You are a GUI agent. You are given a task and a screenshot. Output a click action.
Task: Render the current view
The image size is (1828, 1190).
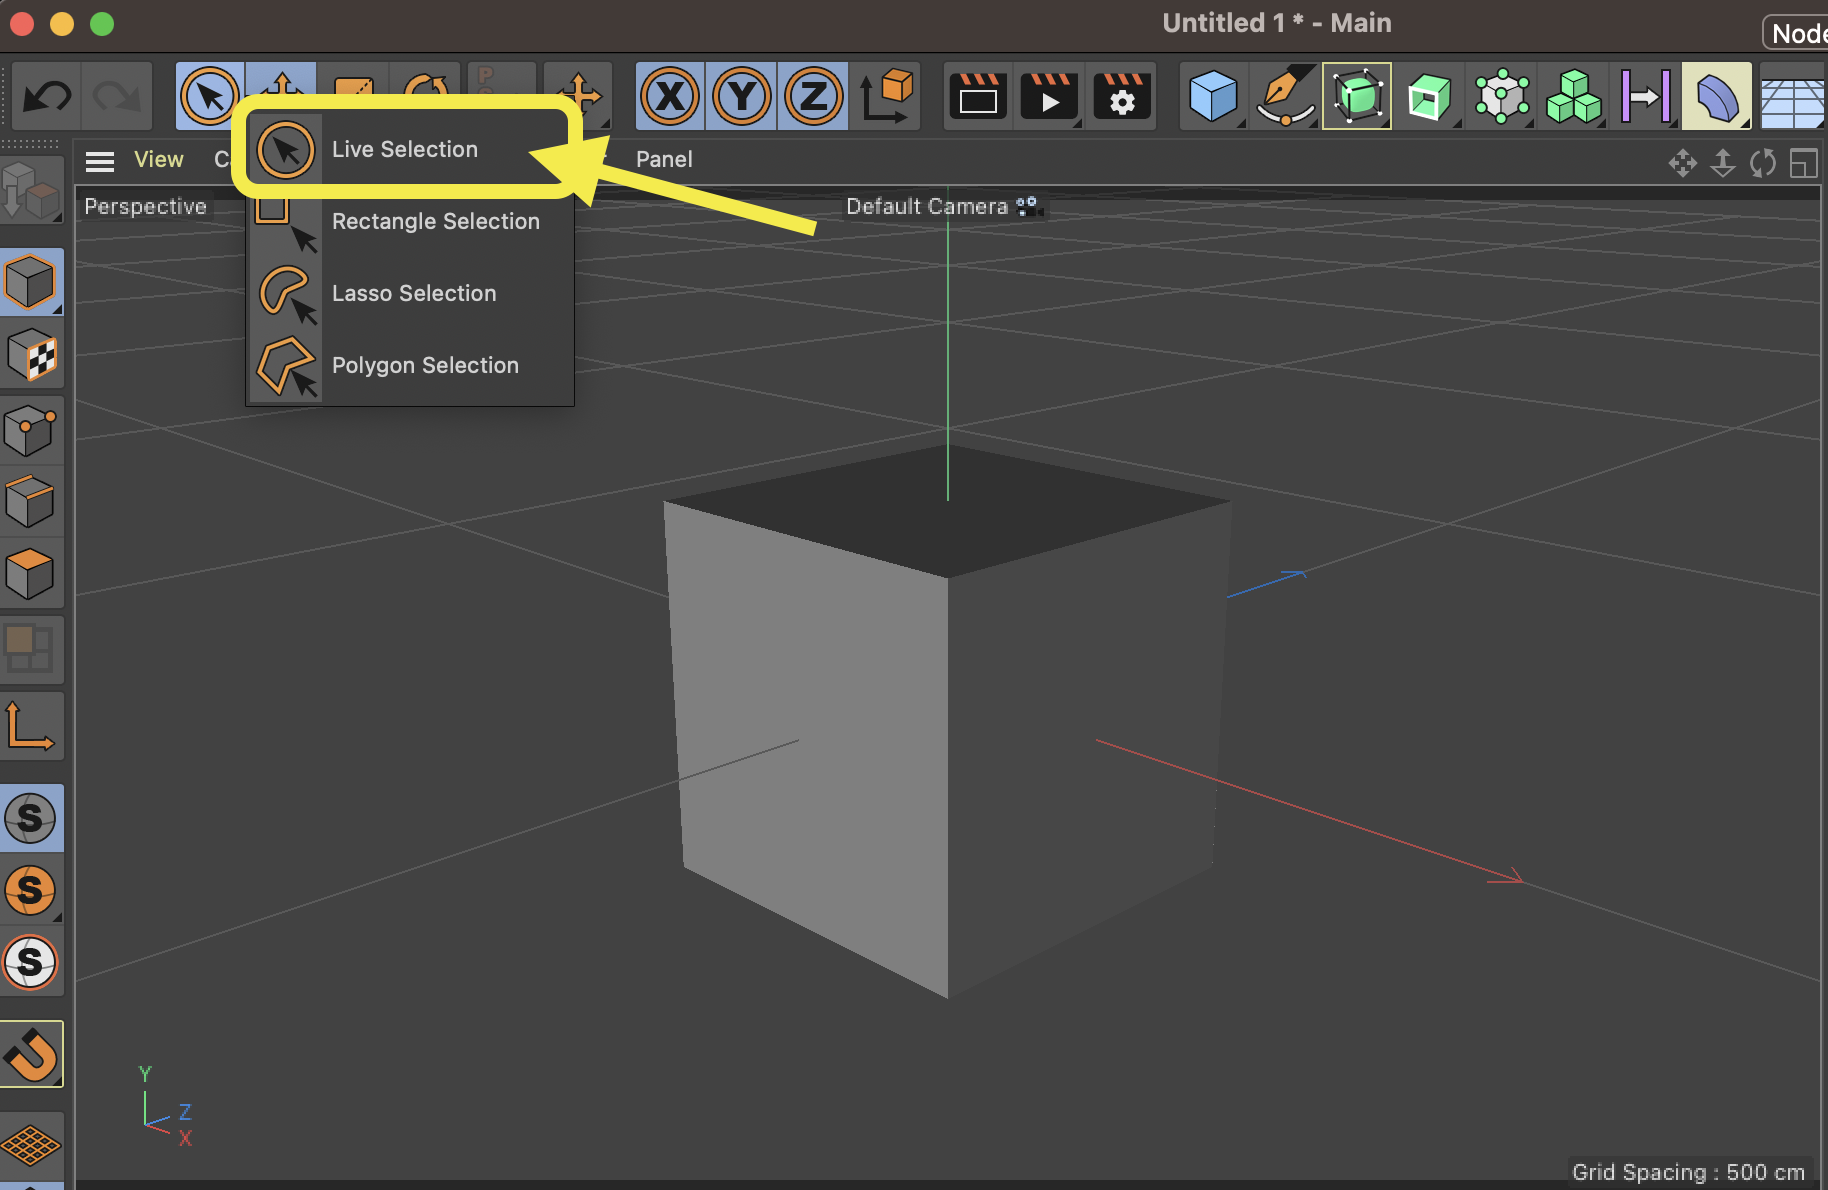[x=977, y=96]
